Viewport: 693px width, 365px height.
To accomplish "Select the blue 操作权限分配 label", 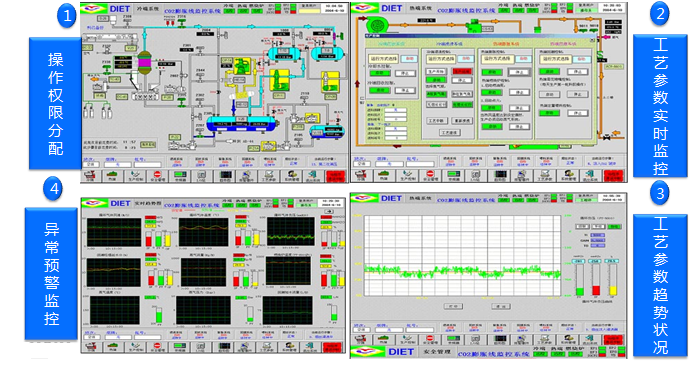I will pyautogui.click(x=55, y=103).
